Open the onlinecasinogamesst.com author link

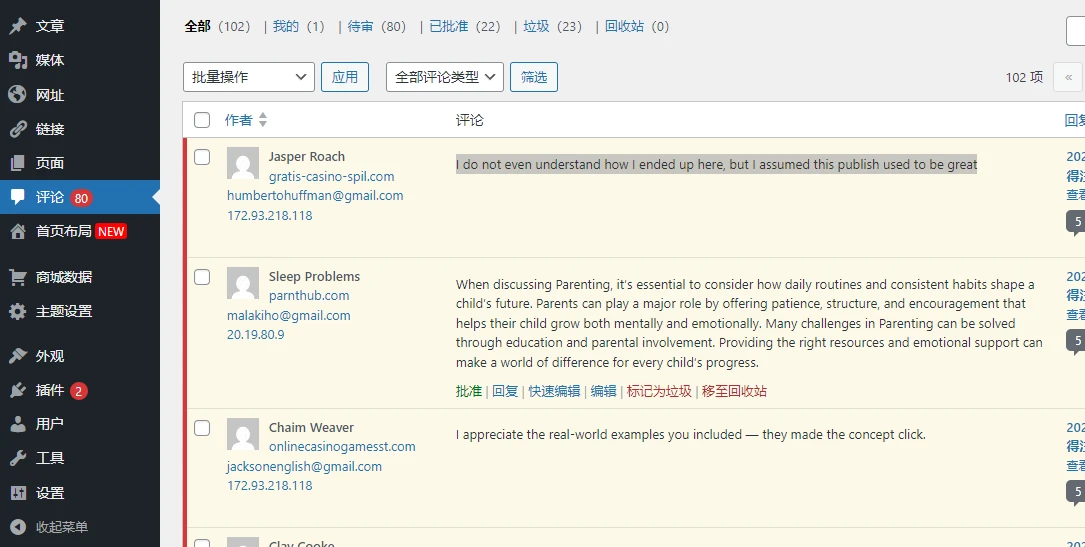[342, 447]
